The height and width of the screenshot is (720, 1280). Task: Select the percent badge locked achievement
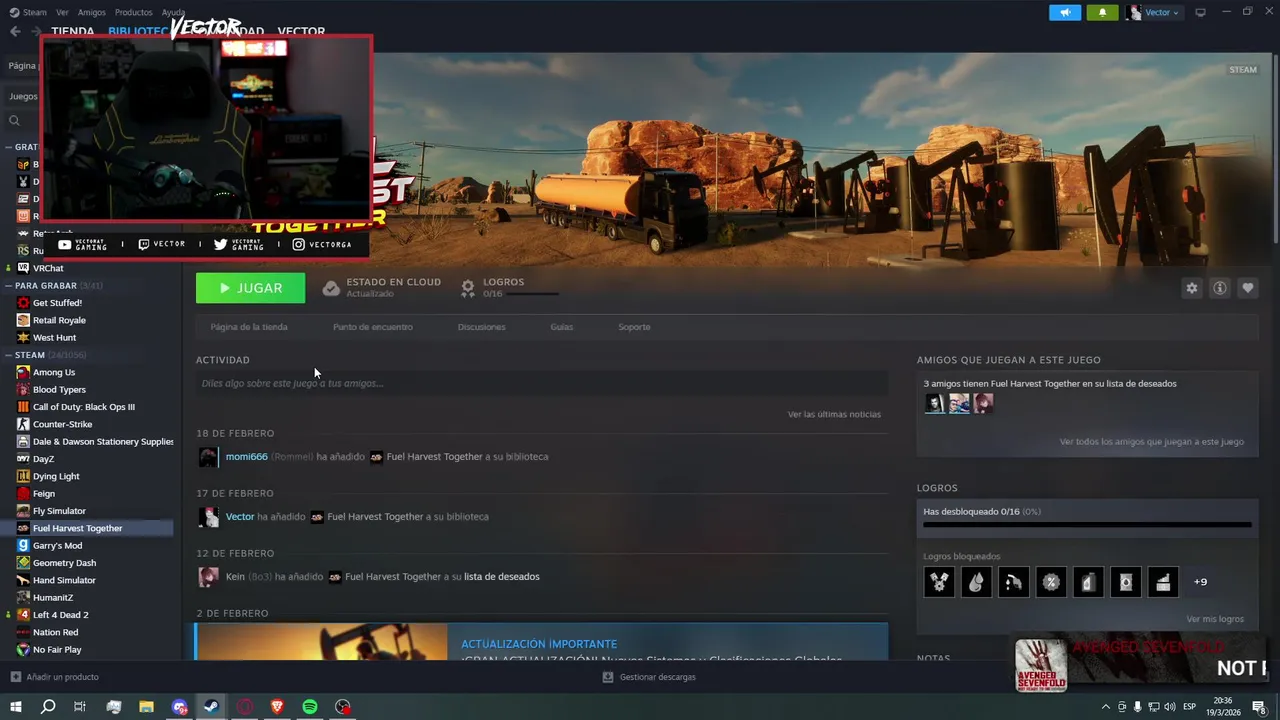1051,582
